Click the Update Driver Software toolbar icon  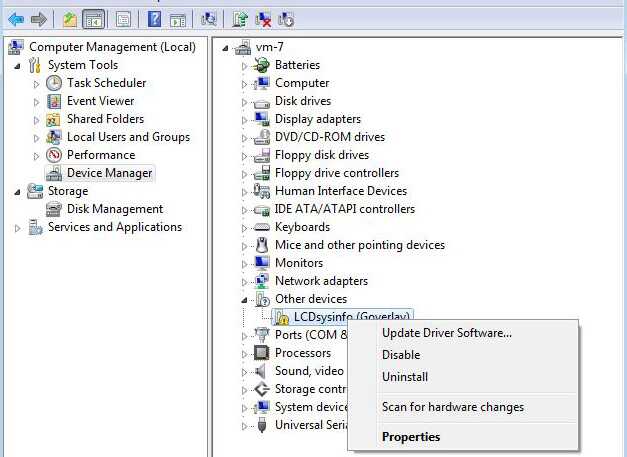click(240, 18)
